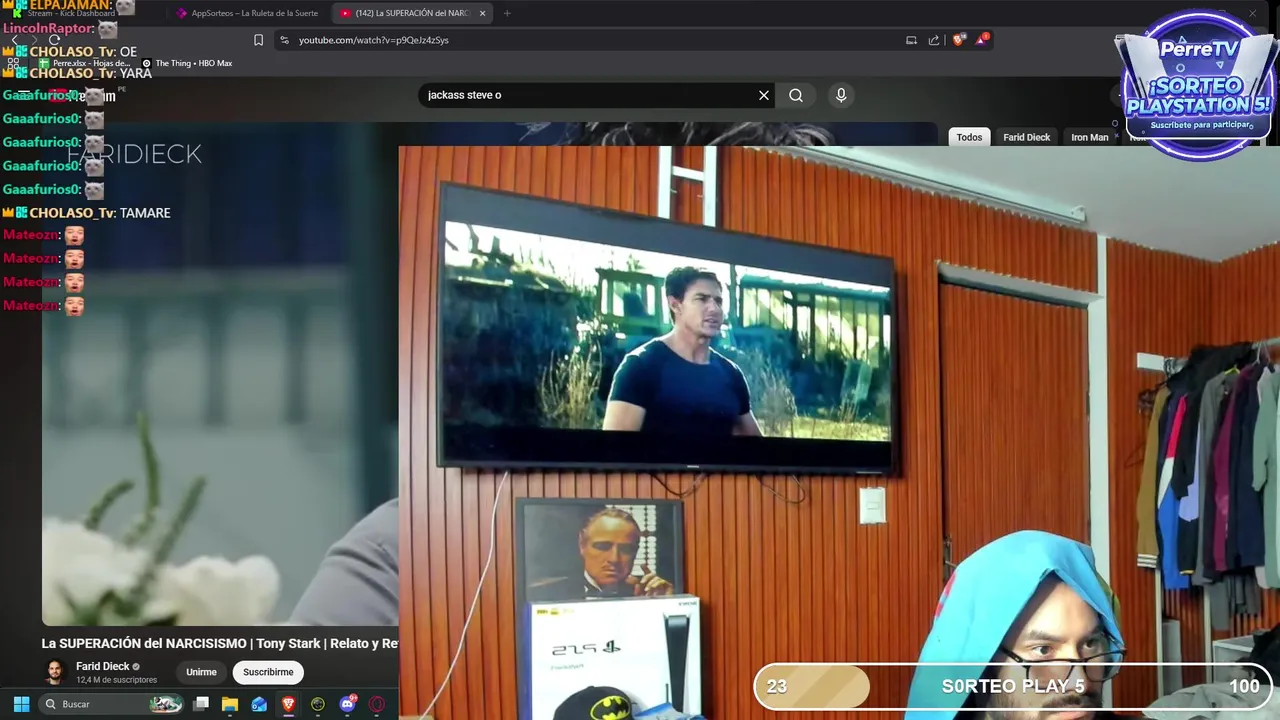Launch File Explorer from the taskbar

click(230, 704)
